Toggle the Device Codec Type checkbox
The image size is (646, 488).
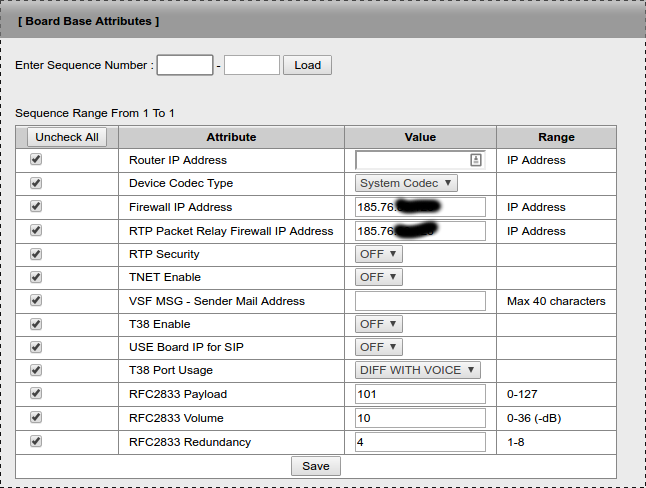point(36,183)
